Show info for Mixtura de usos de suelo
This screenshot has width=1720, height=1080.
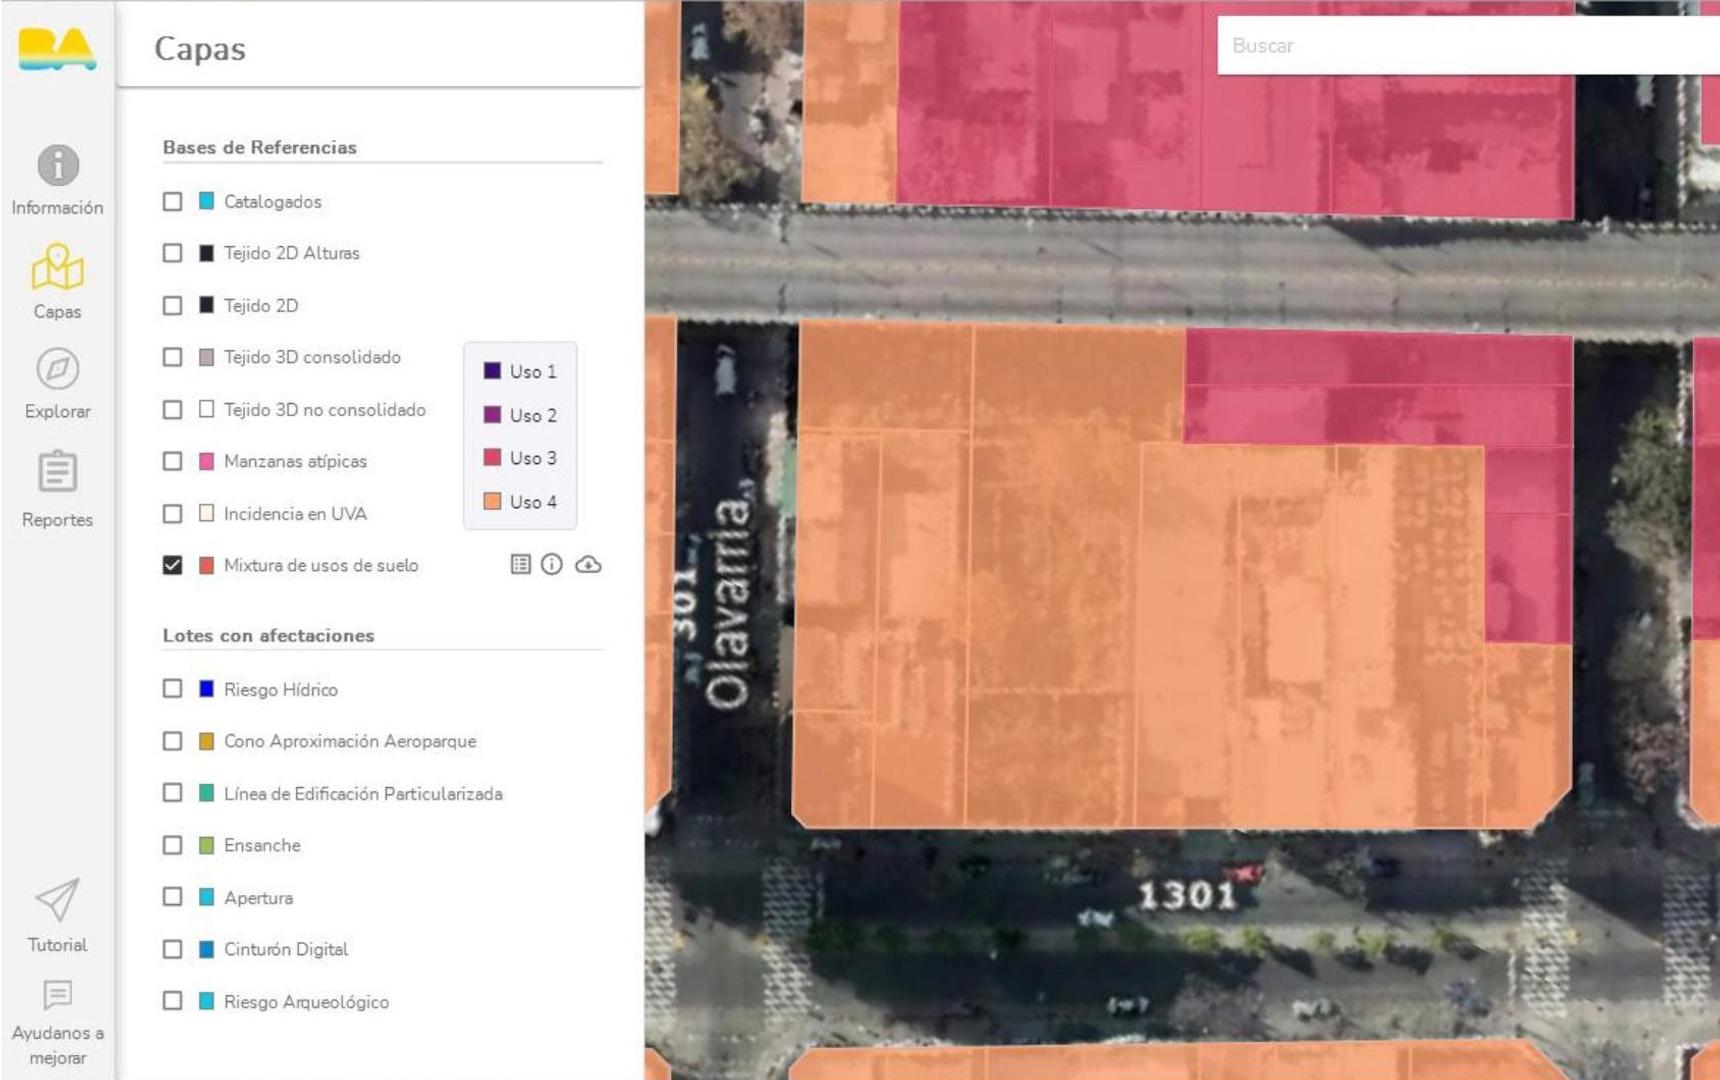551,565
